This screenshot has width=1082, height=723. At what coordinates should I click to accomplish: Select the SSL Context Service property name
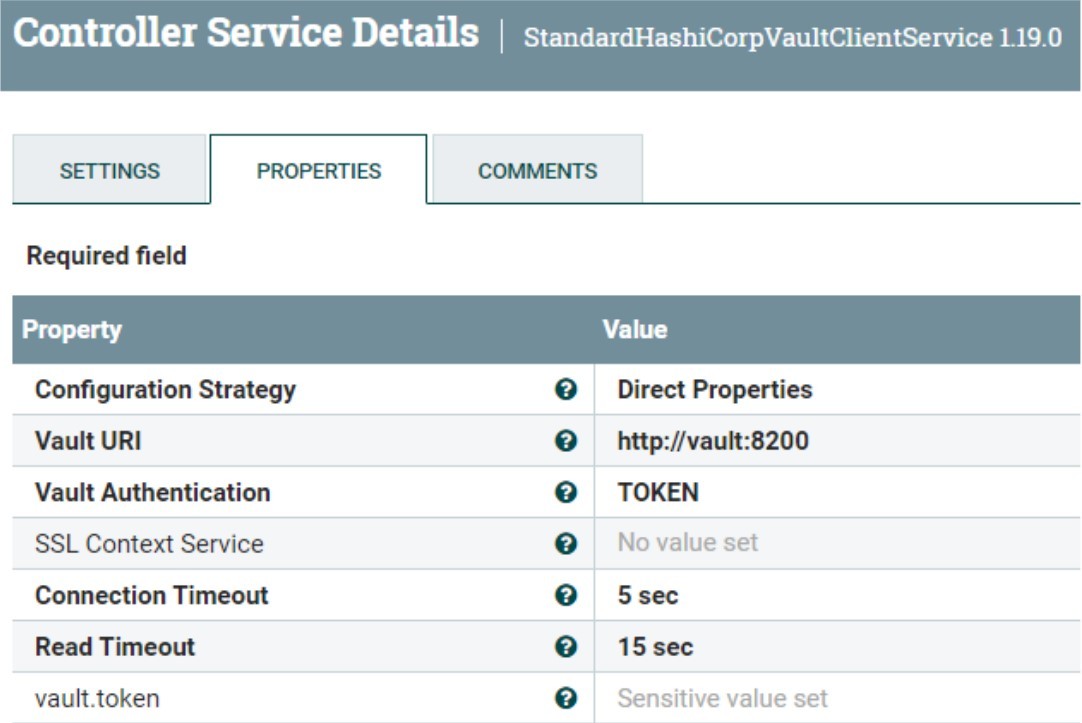coord(149,544)
